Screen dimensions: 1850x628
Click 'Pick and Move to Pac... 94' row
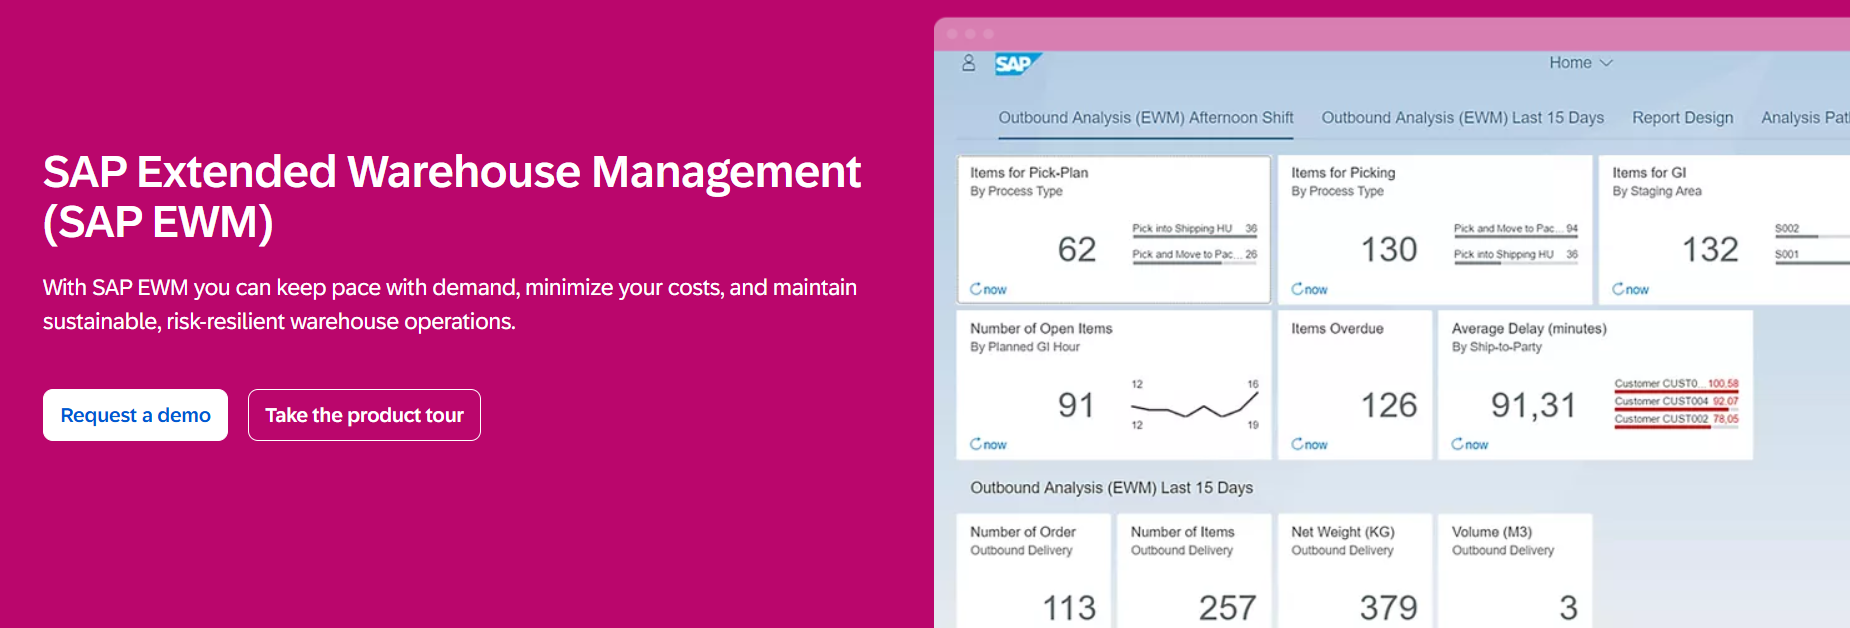1515,229
